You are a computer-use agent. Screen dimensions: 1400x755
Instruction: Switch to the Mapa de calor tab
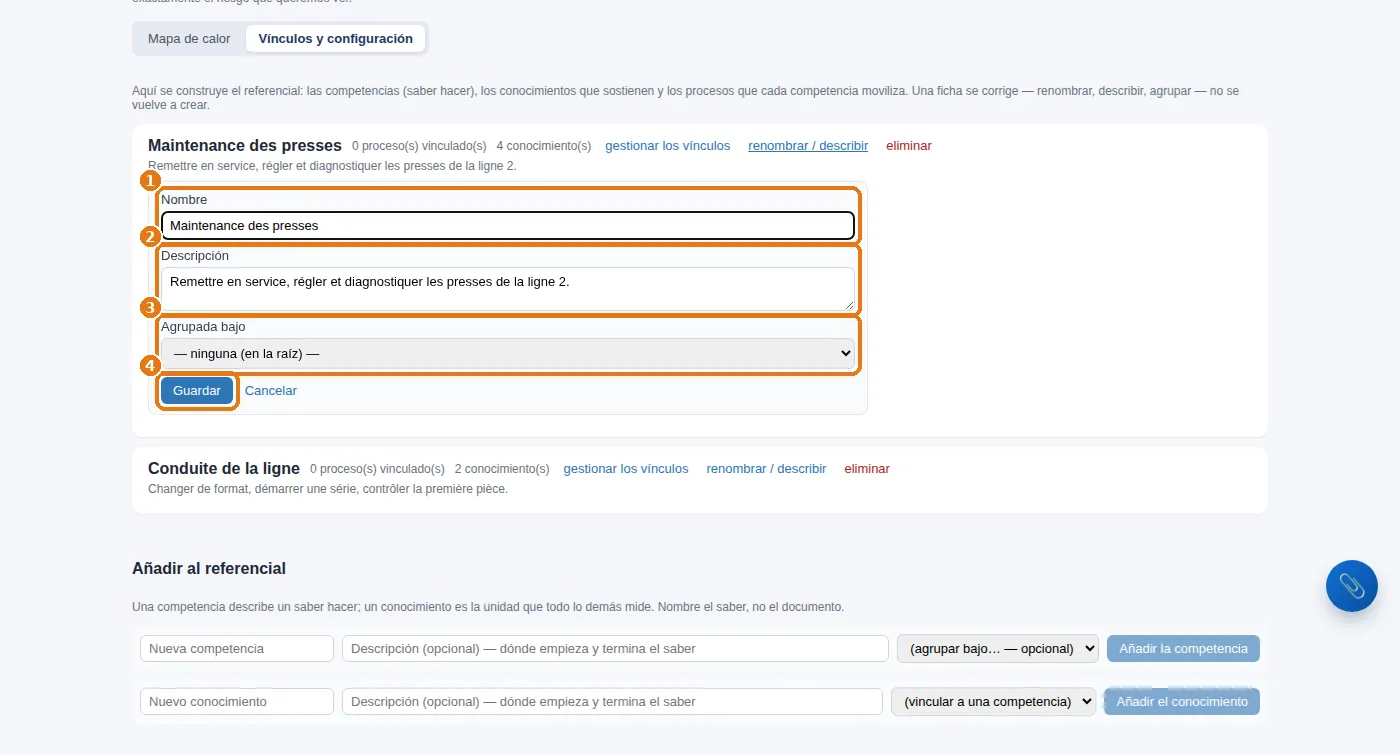coord(189,39)
